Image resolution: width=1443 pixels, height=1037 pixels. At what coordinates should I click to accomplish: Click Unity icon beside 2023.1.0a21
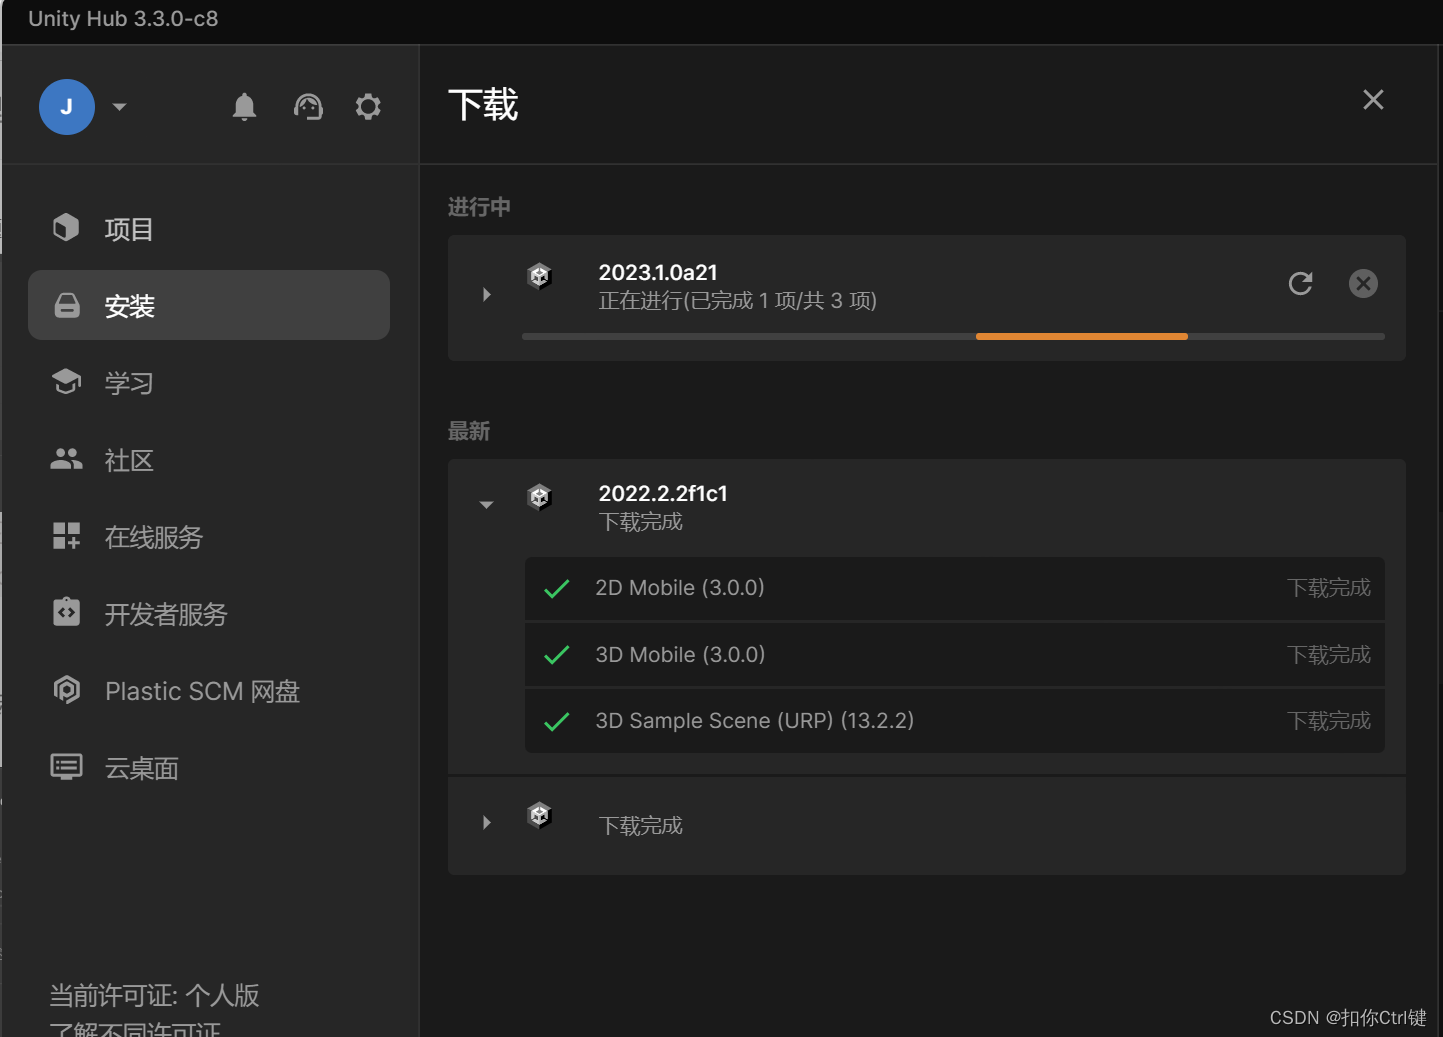pyautogui.click(x=539, y=276)
